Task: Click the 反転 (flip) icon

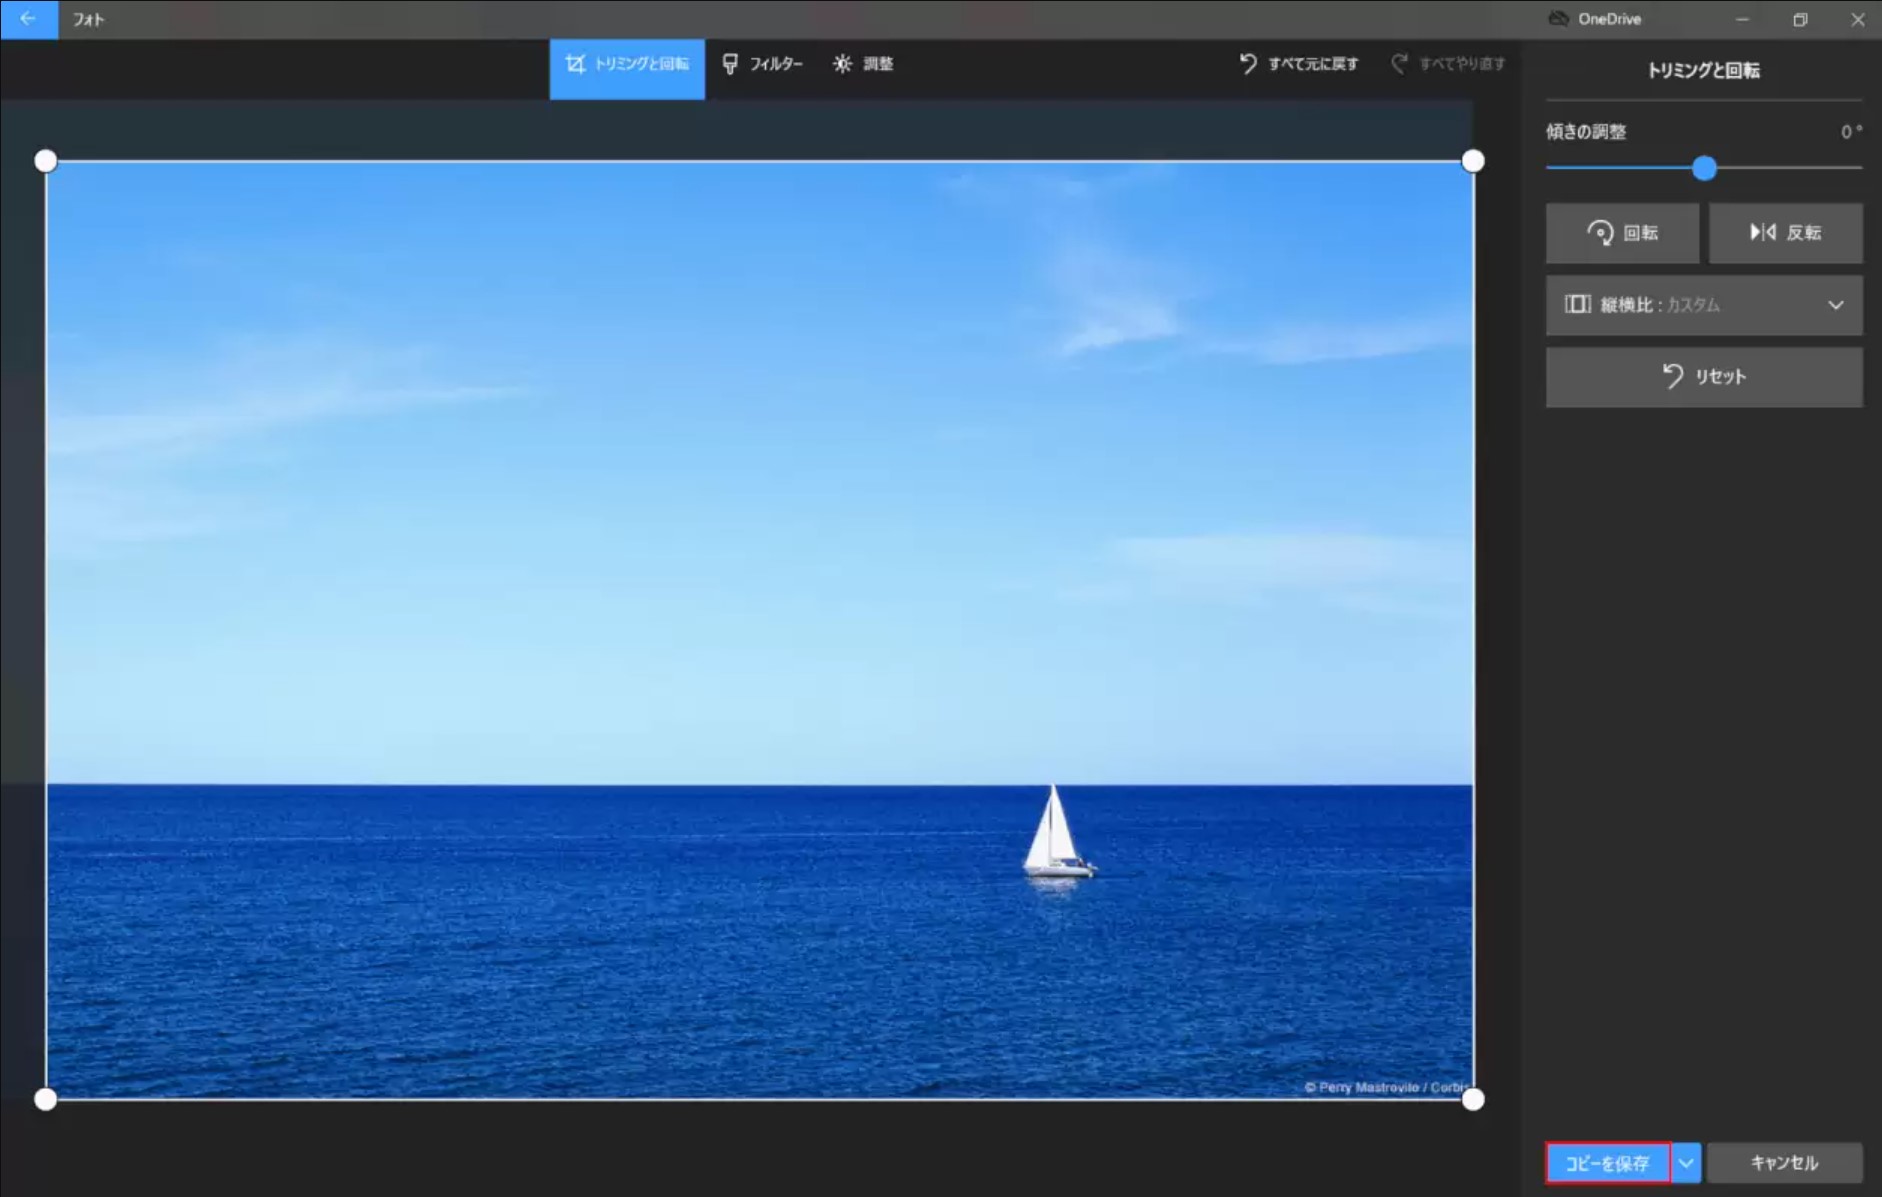Action: click(x=1763, y=233)
